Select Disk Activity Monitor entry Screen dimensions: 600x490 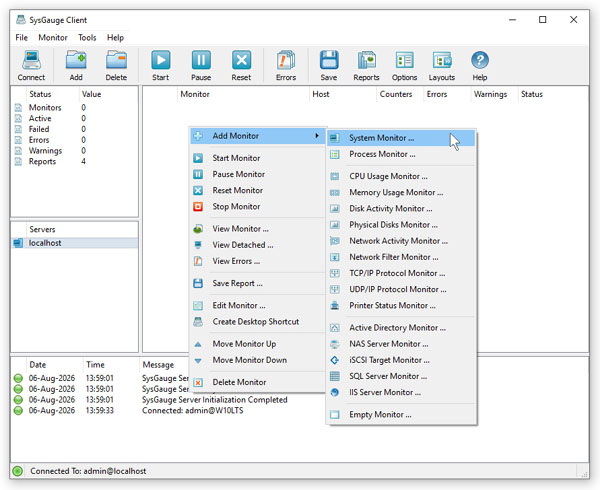pos(401,208)
